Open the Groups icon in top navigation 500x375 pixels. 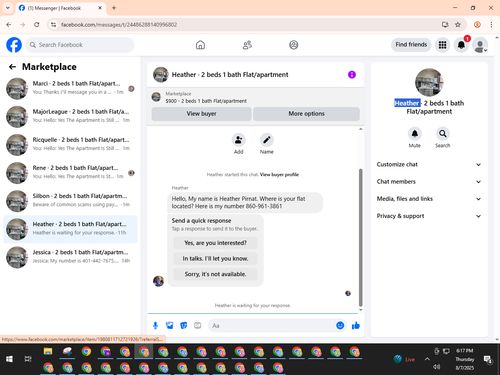tap(294, 45)
